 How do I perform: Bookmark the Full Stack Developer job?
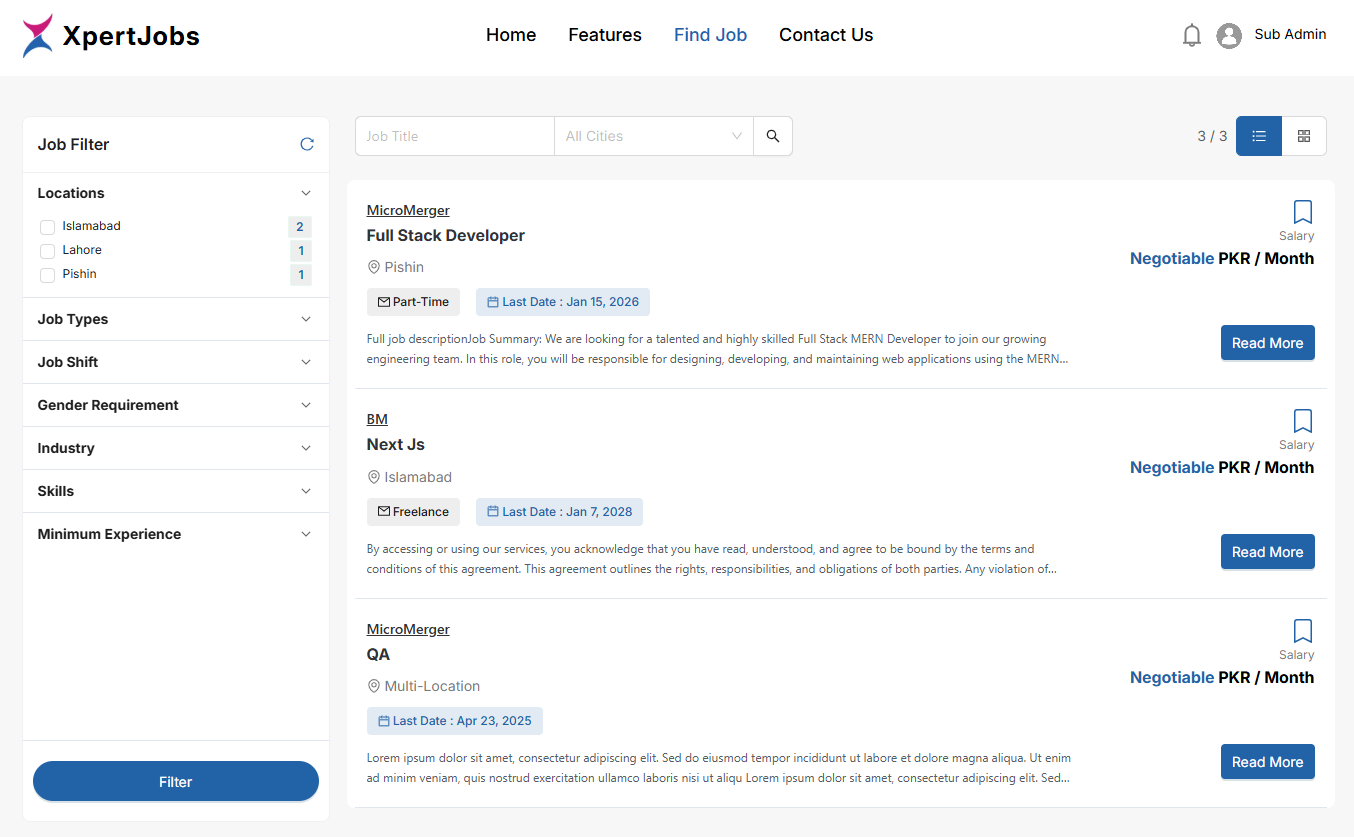[x=1302, y=212]
